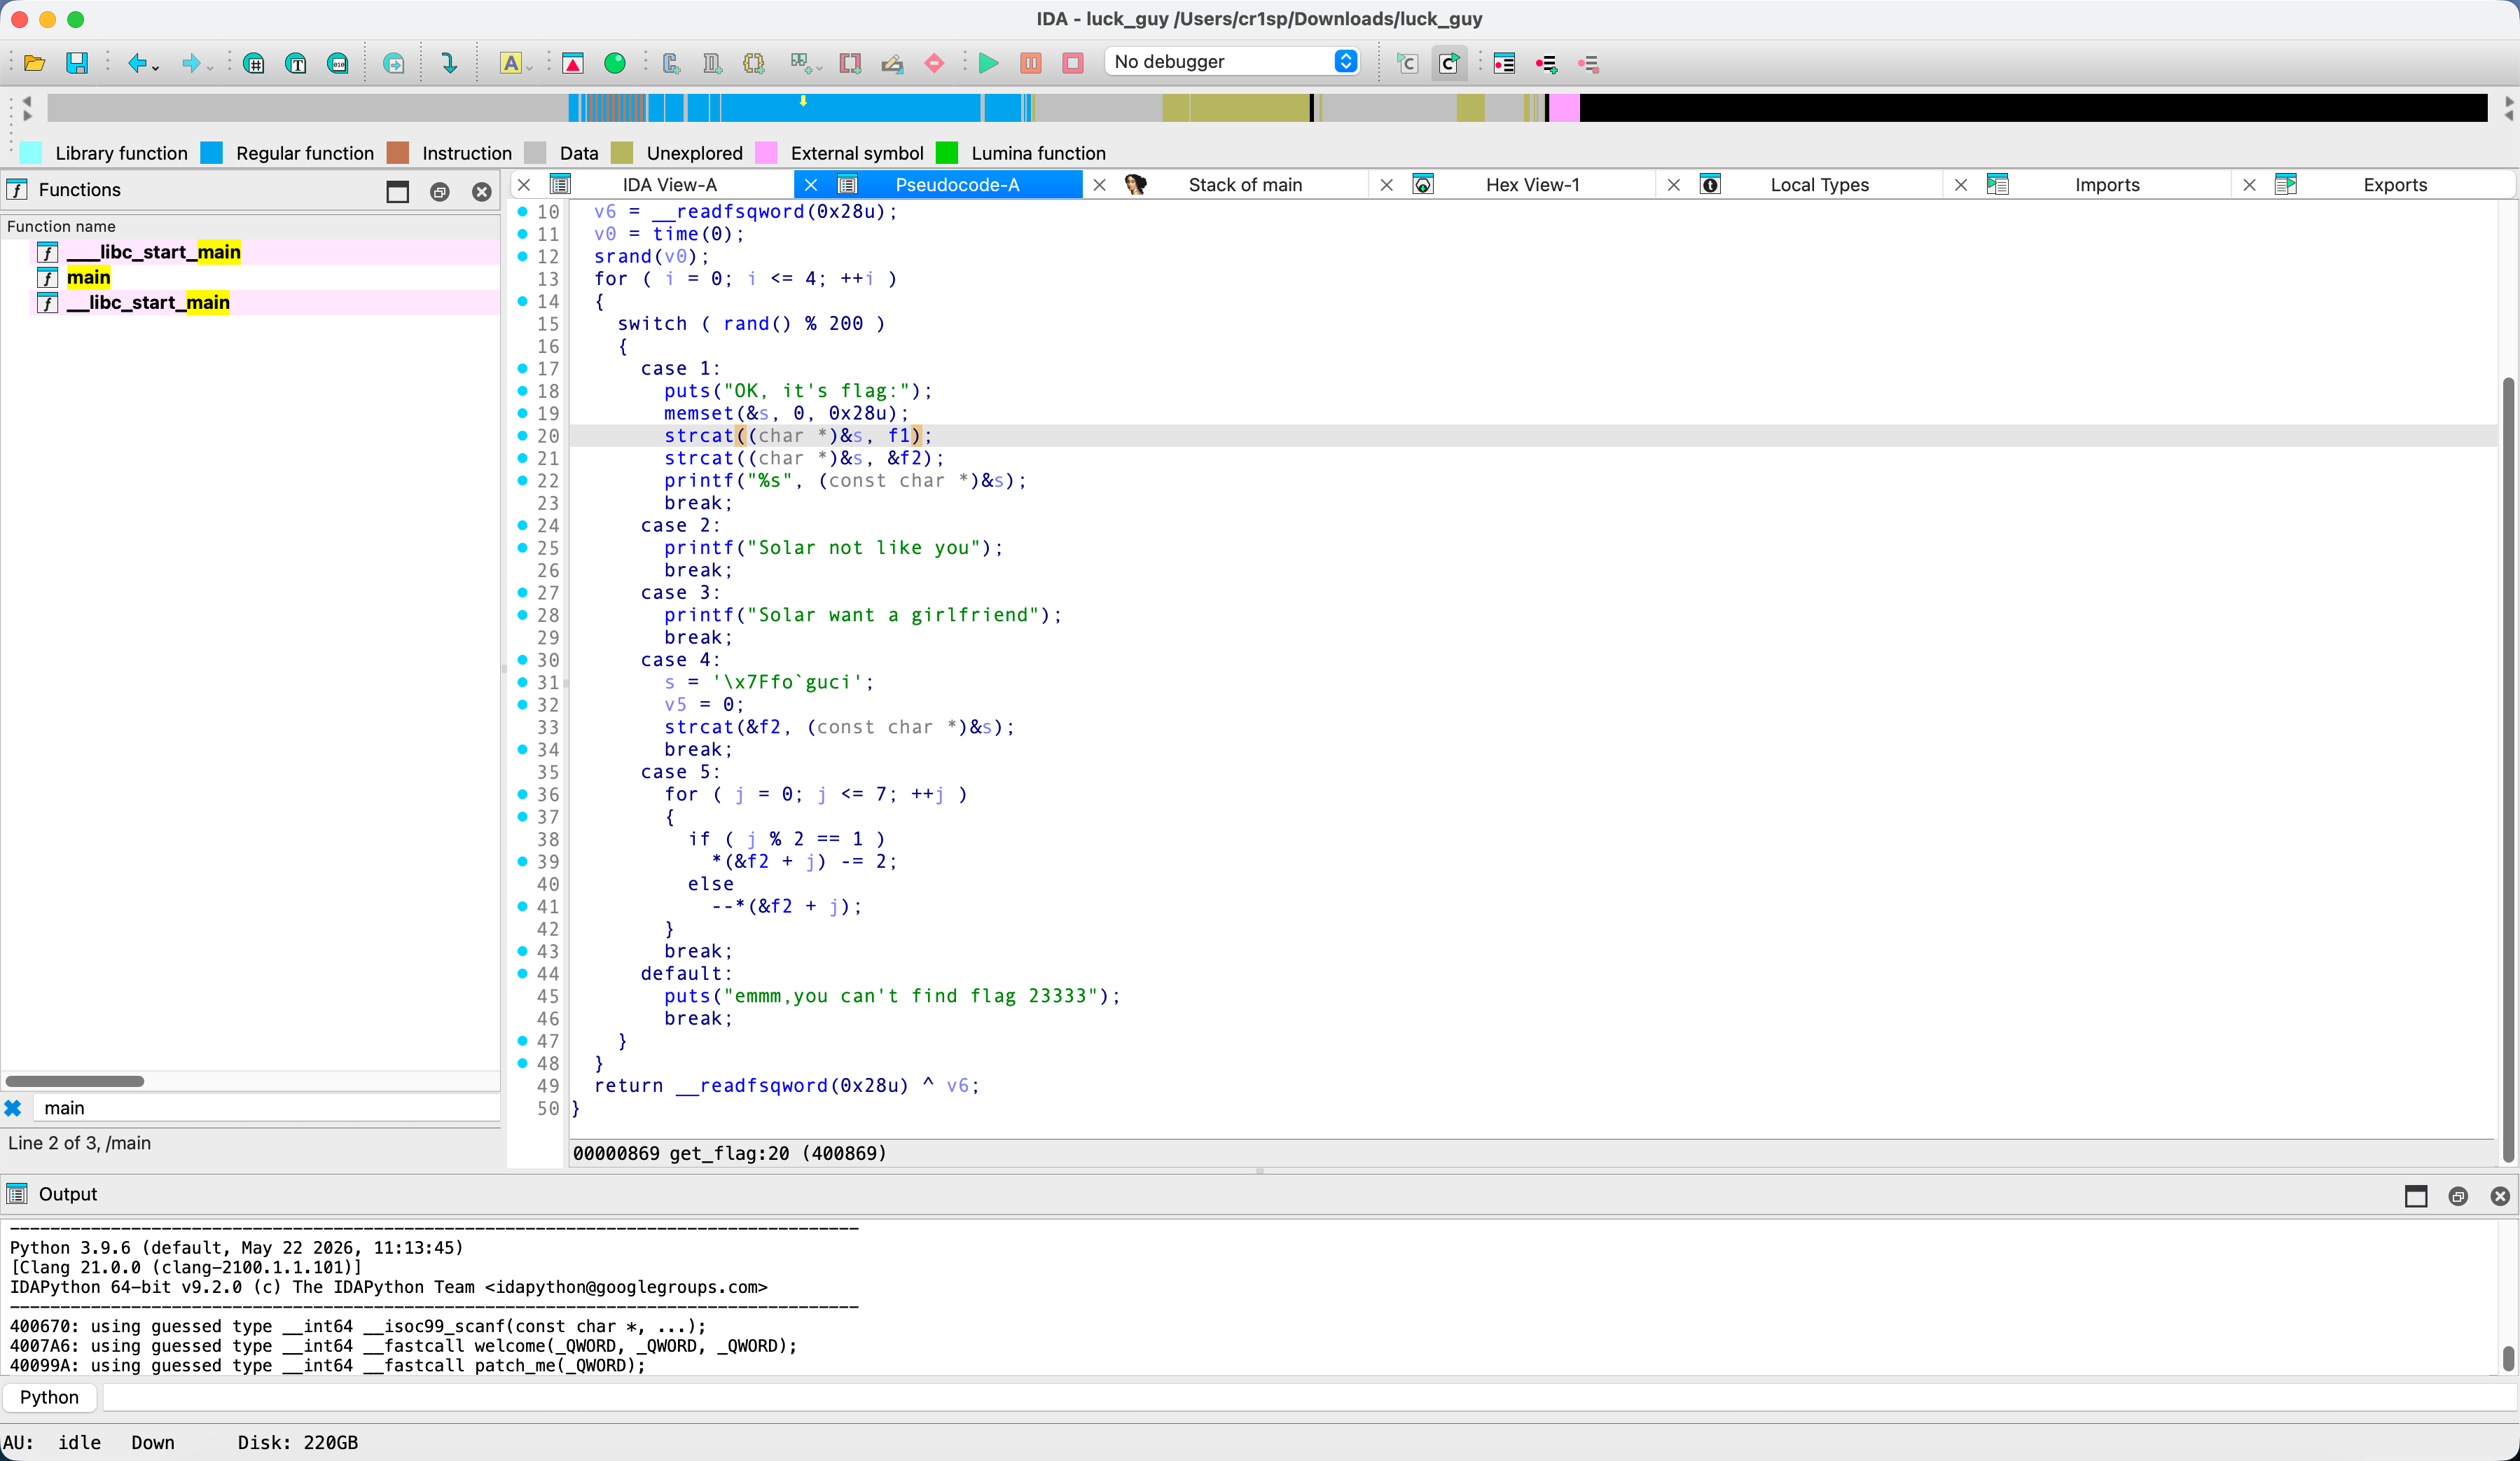Click the create data 'D' icon
Screen dimensions: 2520x1461
point(712,63)
